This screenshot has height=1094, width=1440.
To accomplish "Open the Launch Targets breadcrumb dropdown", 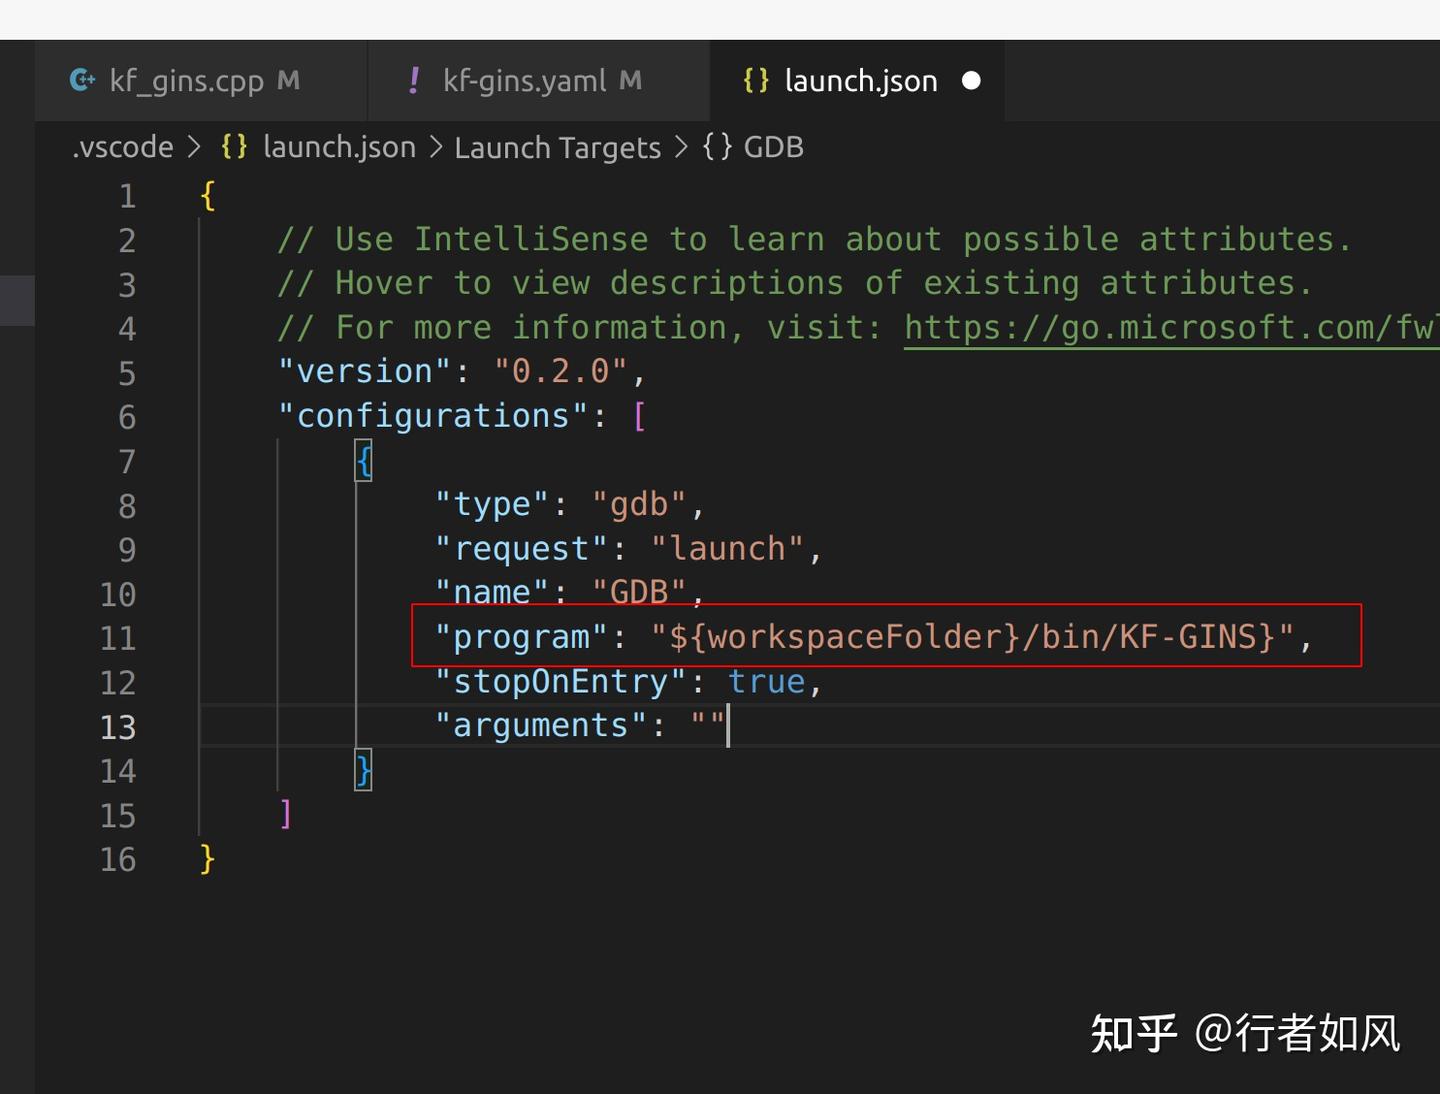I will pyautogui.click(x=557, y=147).
